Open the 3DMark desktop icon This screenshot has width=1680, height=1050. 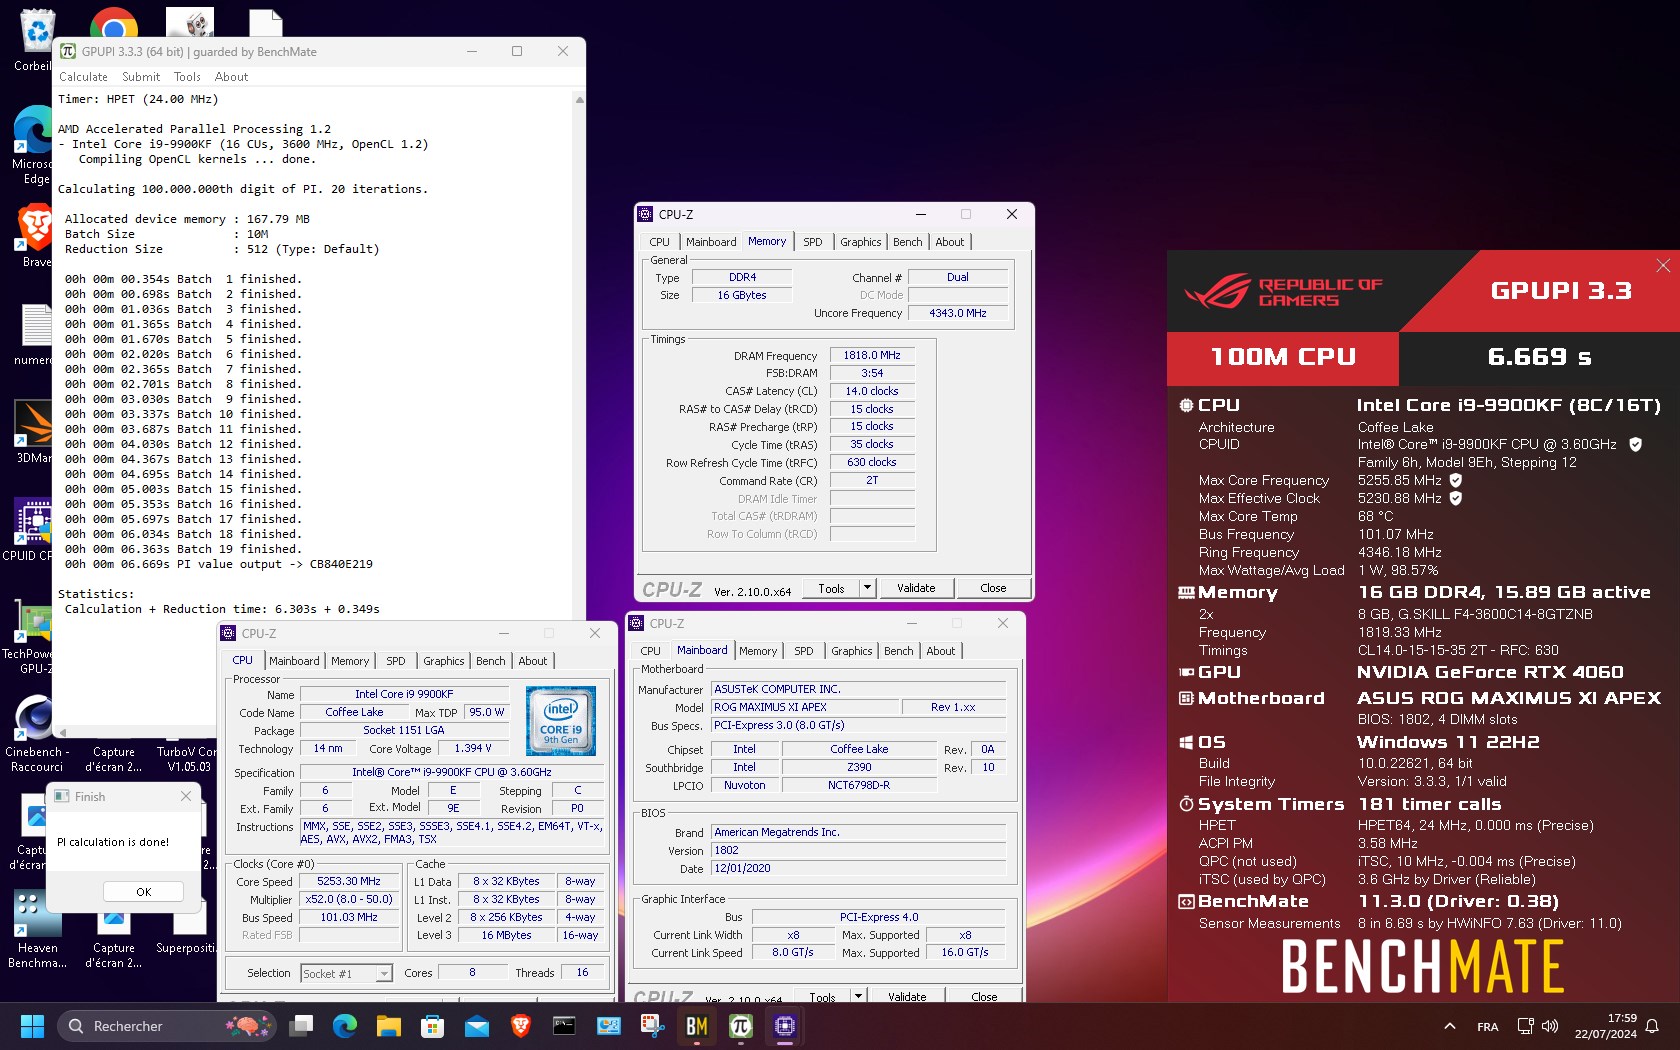34,432
